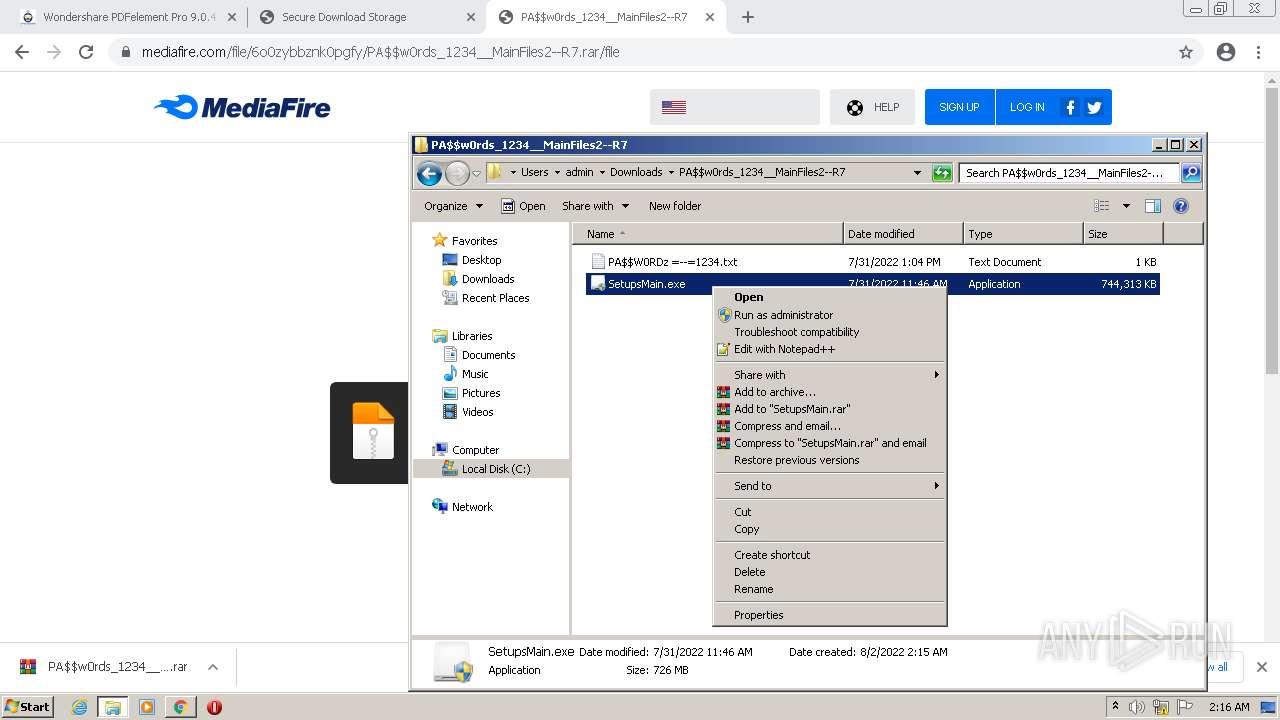Select Edit with Notepad++
Image resolution: width=1280 pixels, height=720 pixels.
830,349
